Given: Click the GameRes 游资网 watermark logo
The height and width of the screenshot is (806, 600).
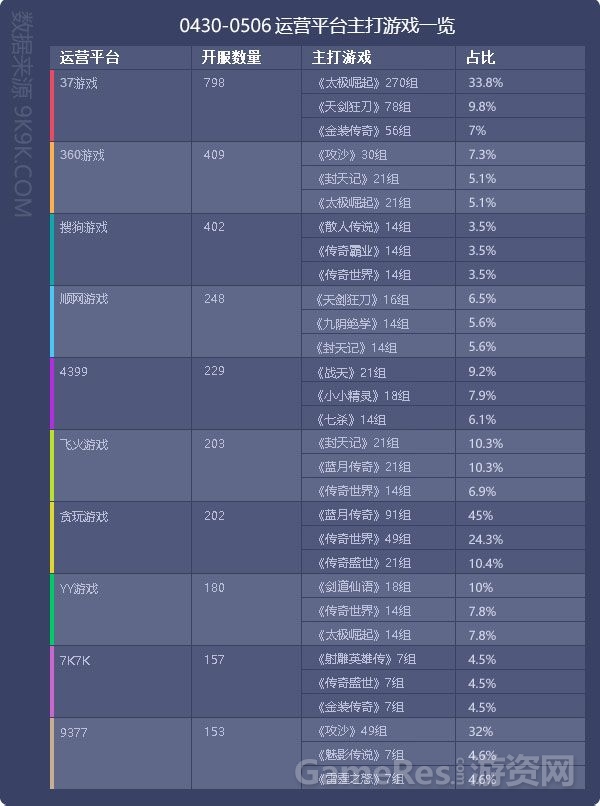Looking at the screenshot, I should 435,771.
